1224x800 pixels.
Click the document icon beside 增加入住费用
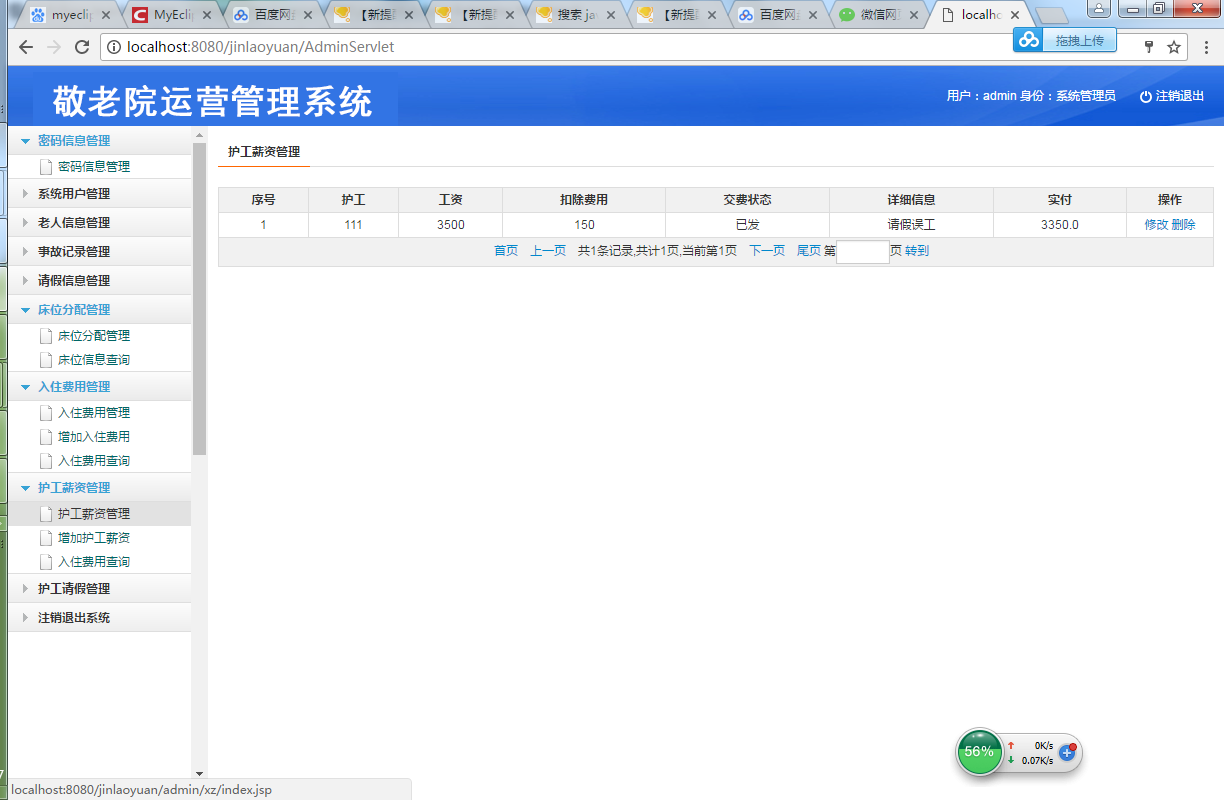click(x=45, y=437)
